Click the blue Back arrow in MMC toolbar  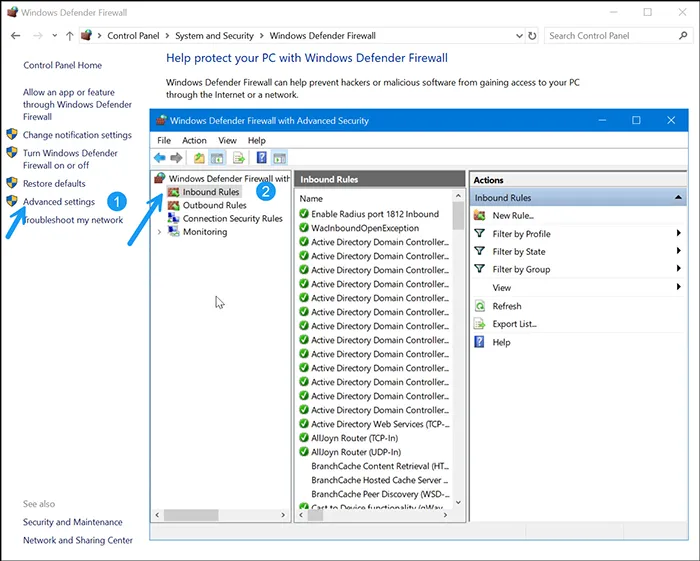(160, 158)
